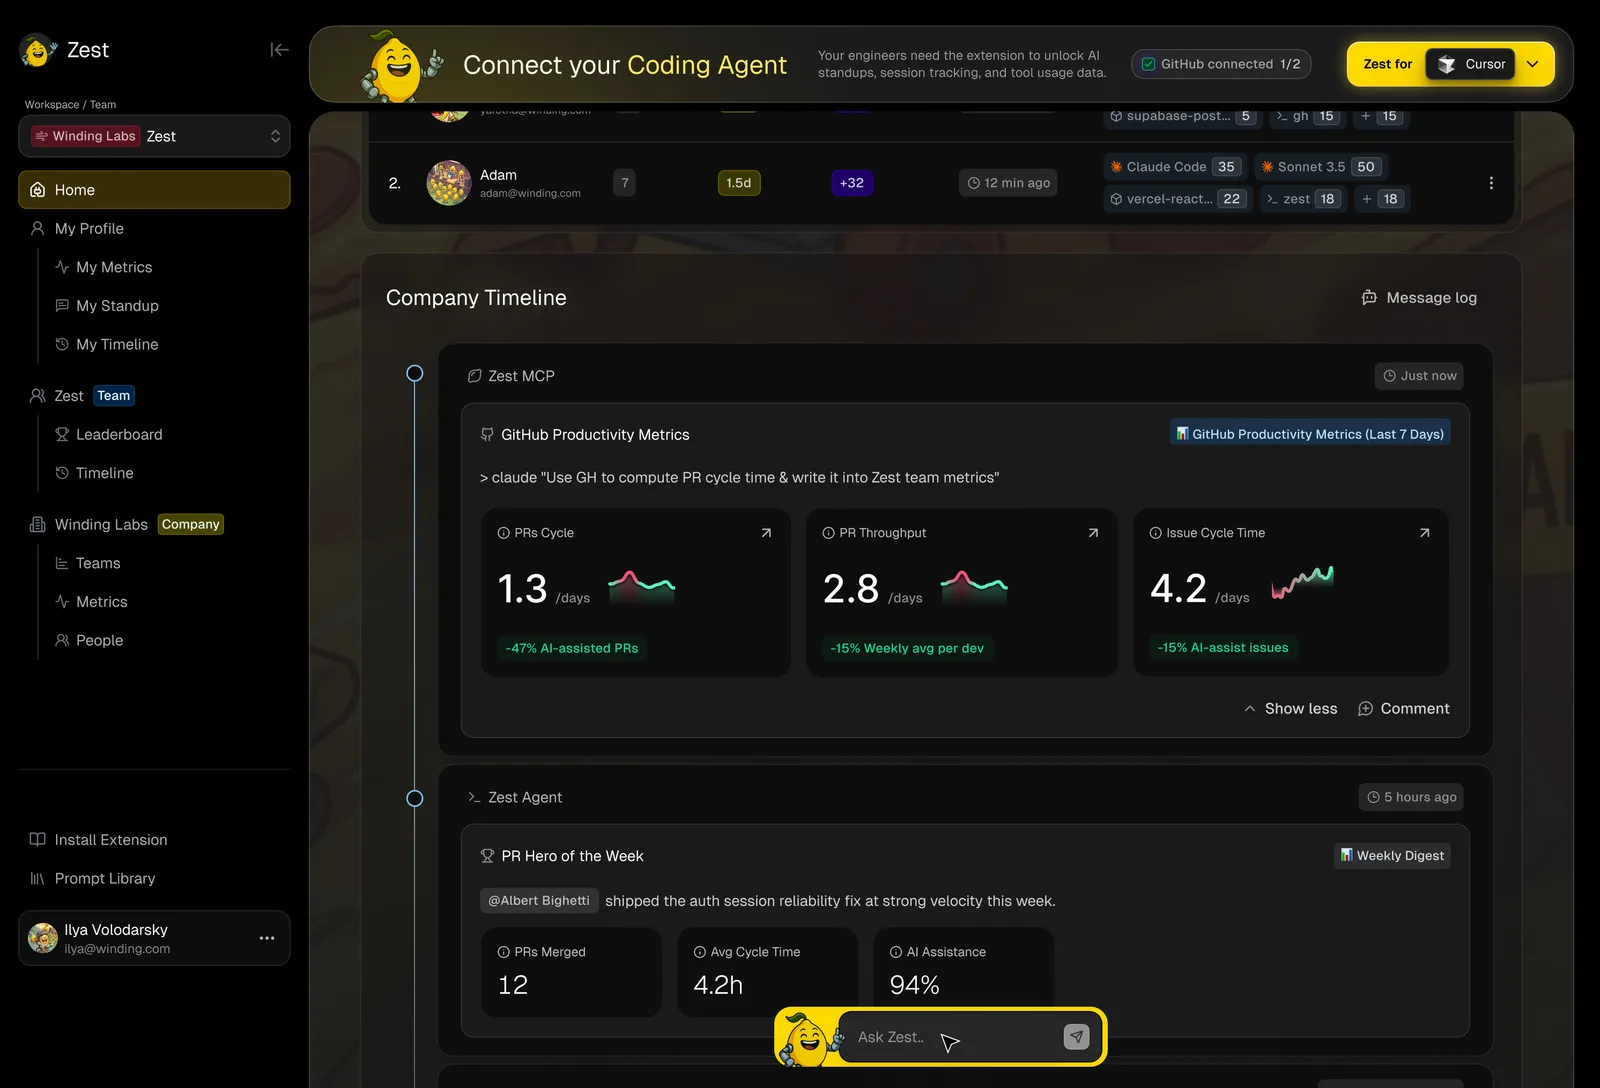
Task: Click the PRs Cycle sparkline chart
Action: pos(642,586)
